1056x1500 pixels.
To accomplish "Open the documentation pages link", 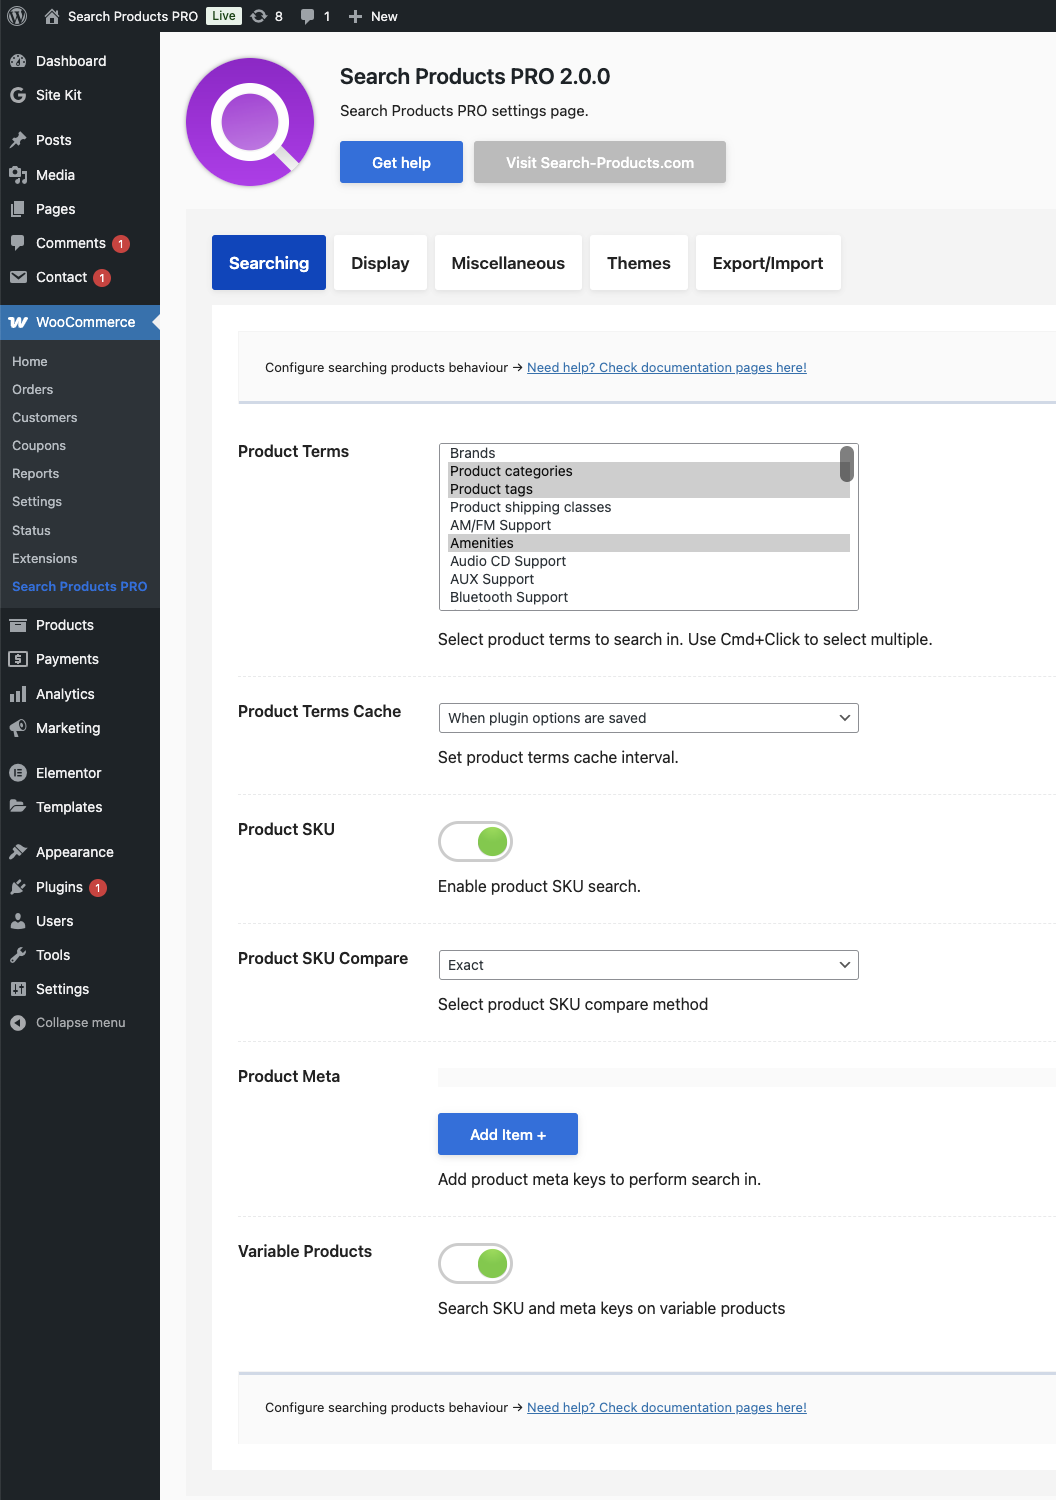I will [x=666, y=367].
